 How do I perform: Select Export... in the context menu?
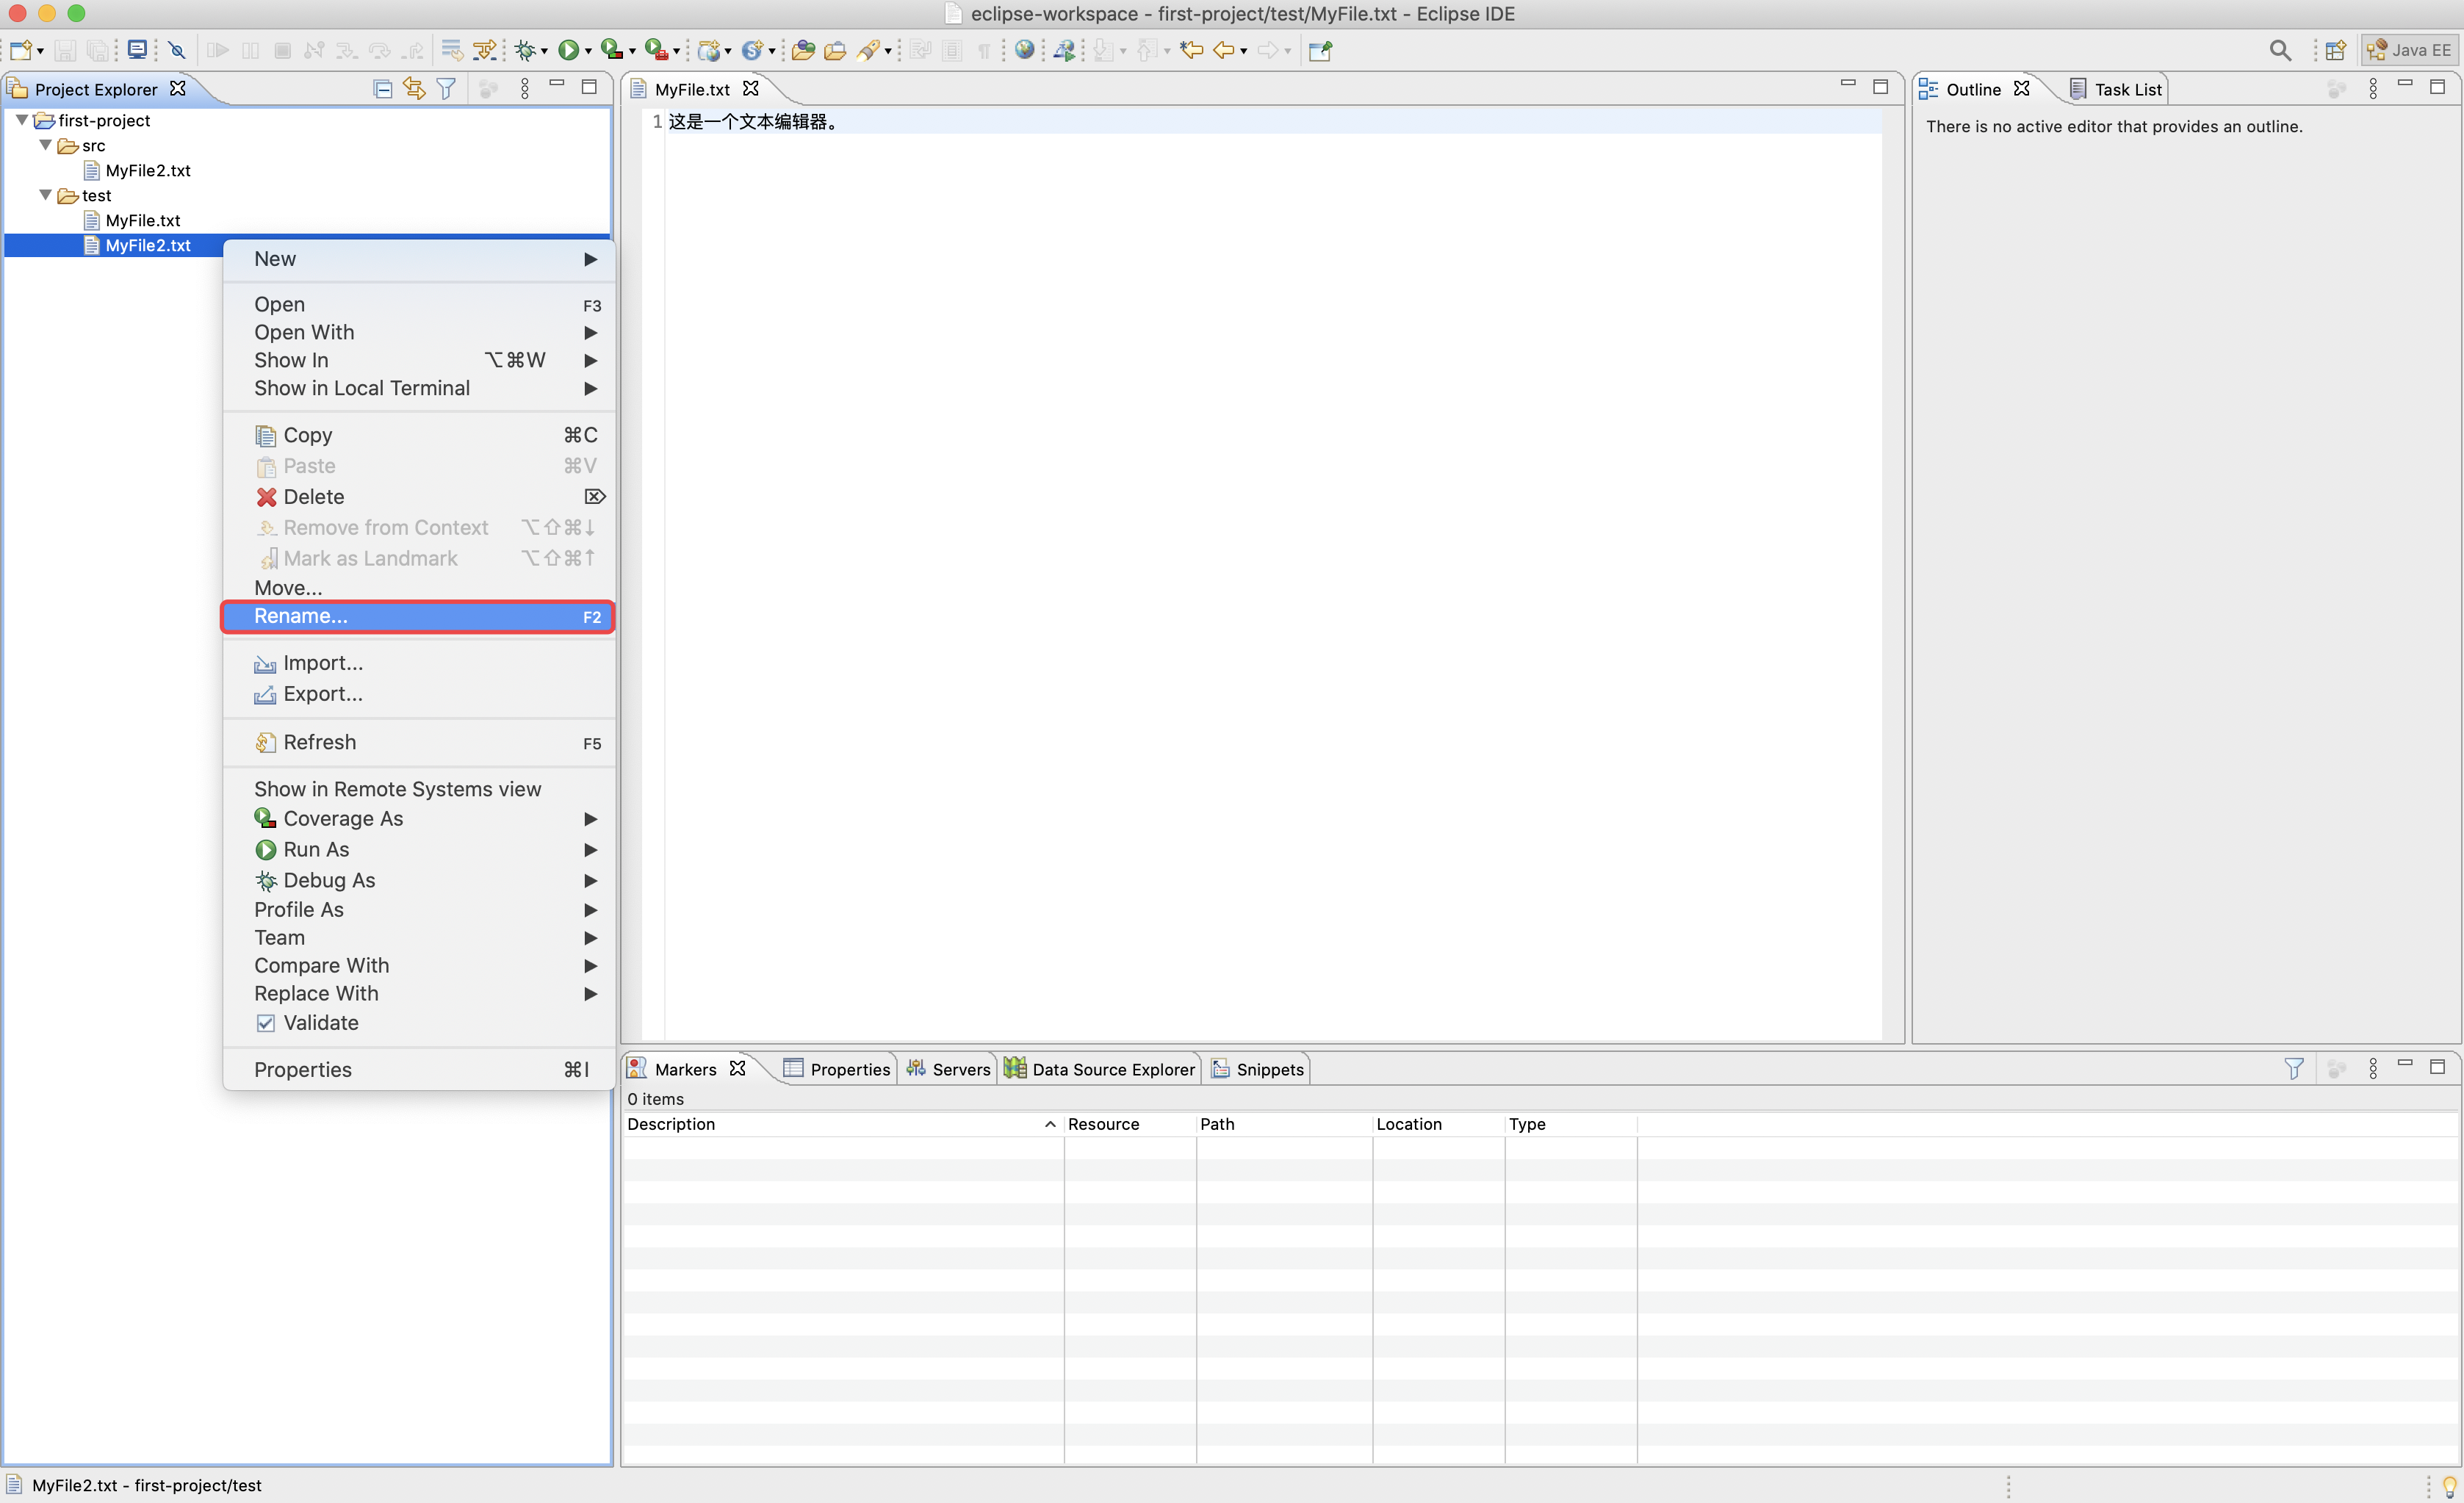tap(419, 694)
